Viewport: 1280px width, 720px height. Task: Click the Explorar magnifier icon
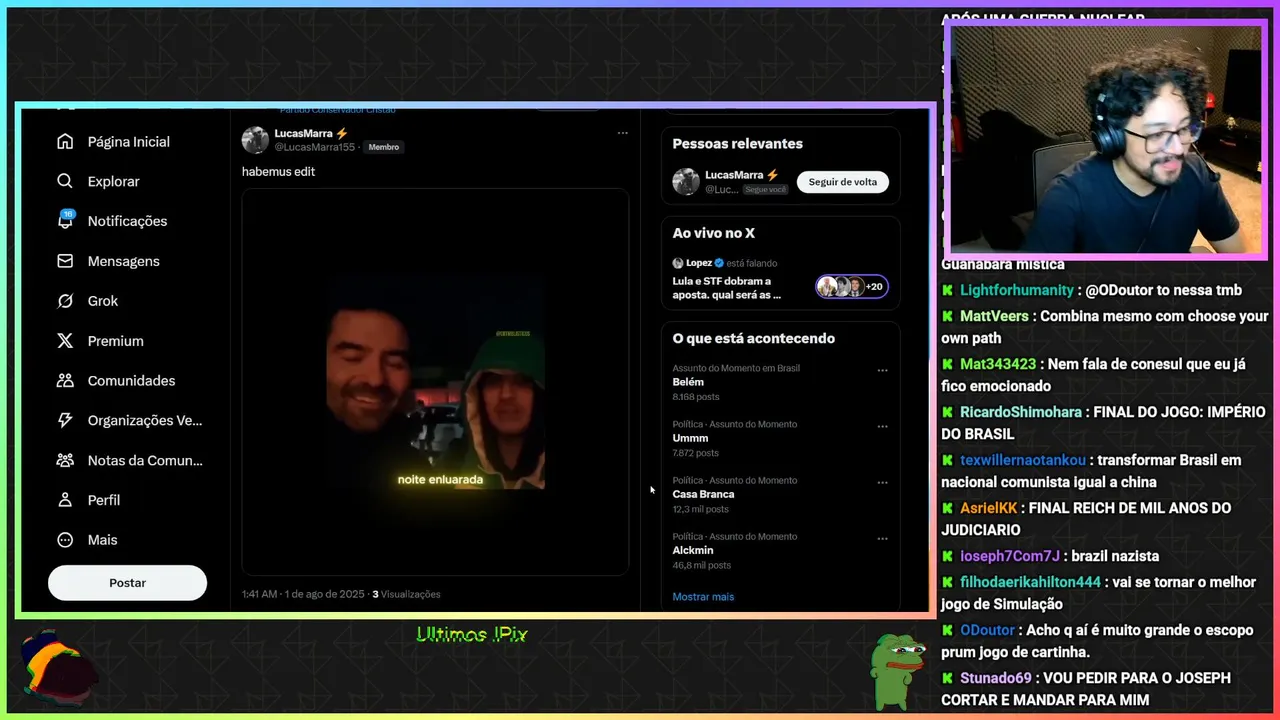65,181
